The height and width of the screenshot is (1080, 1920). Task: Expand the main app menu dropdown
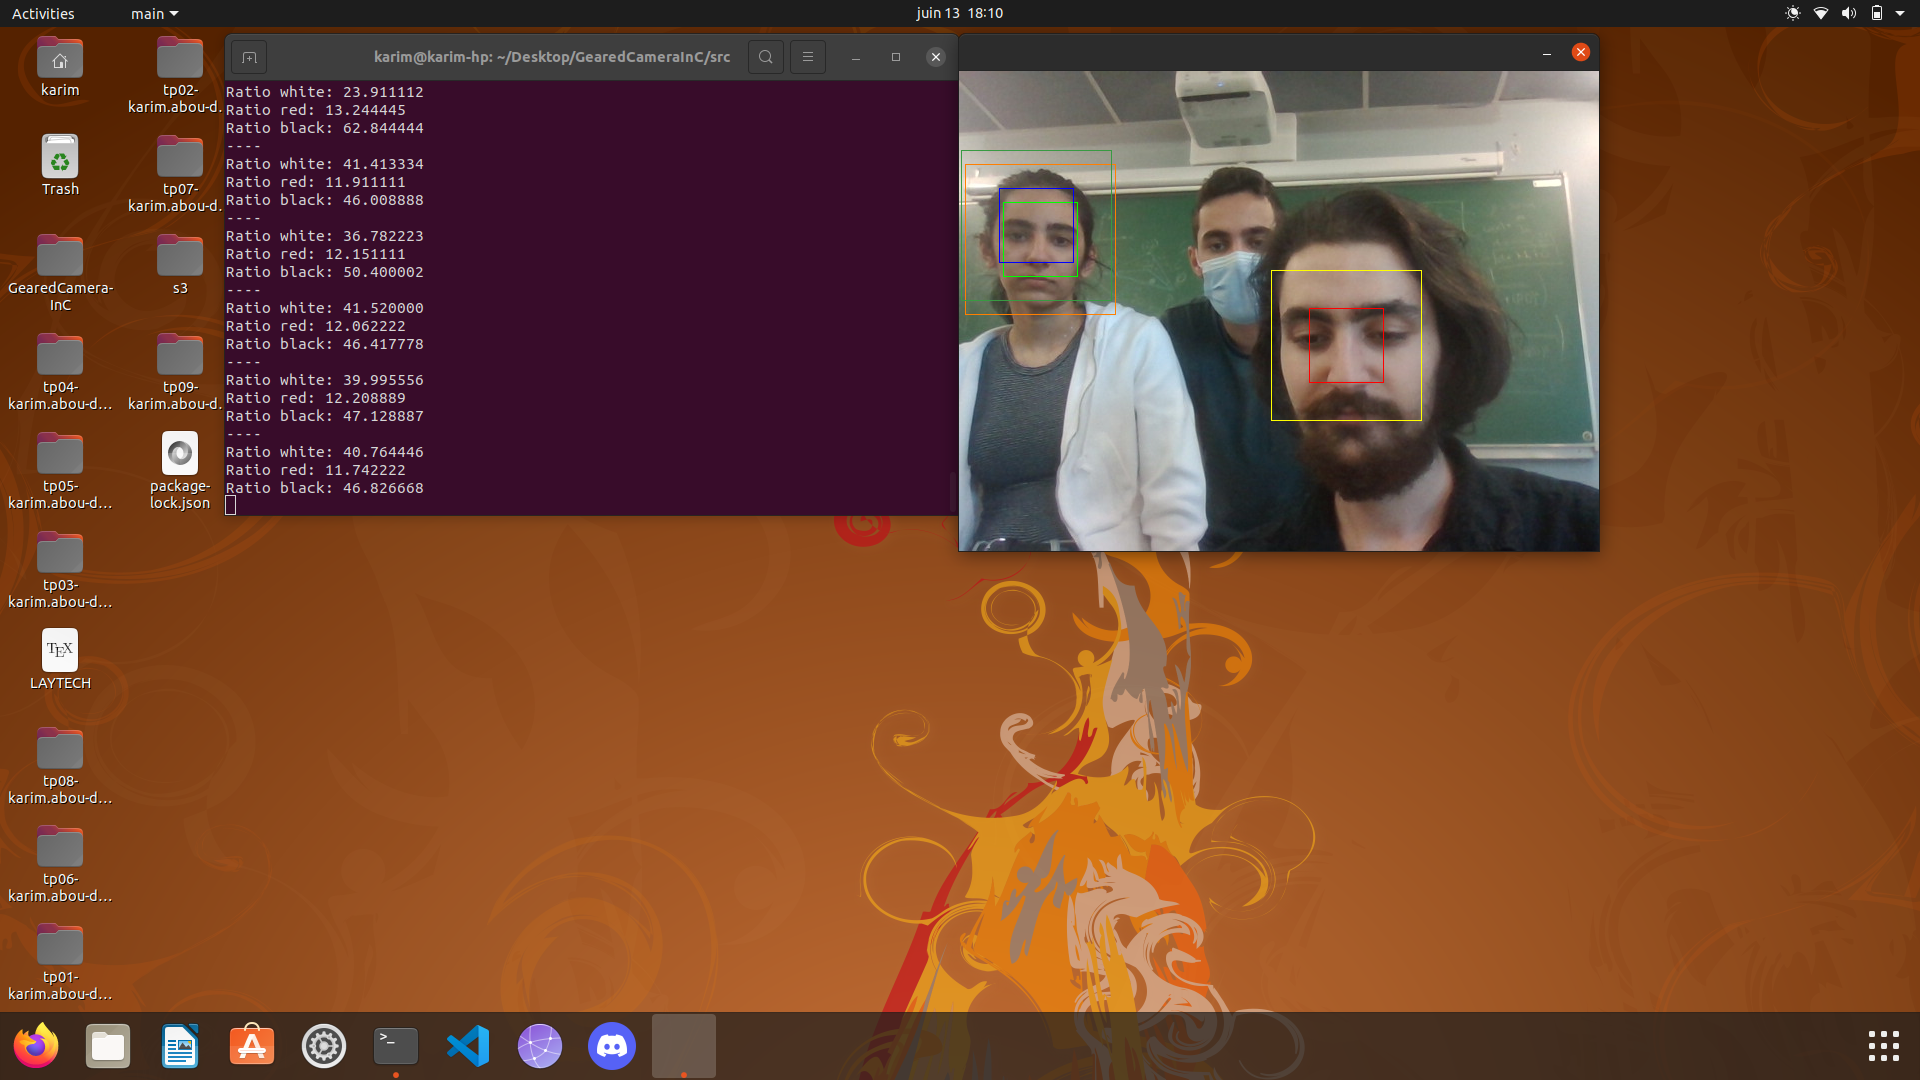[154, 13]
